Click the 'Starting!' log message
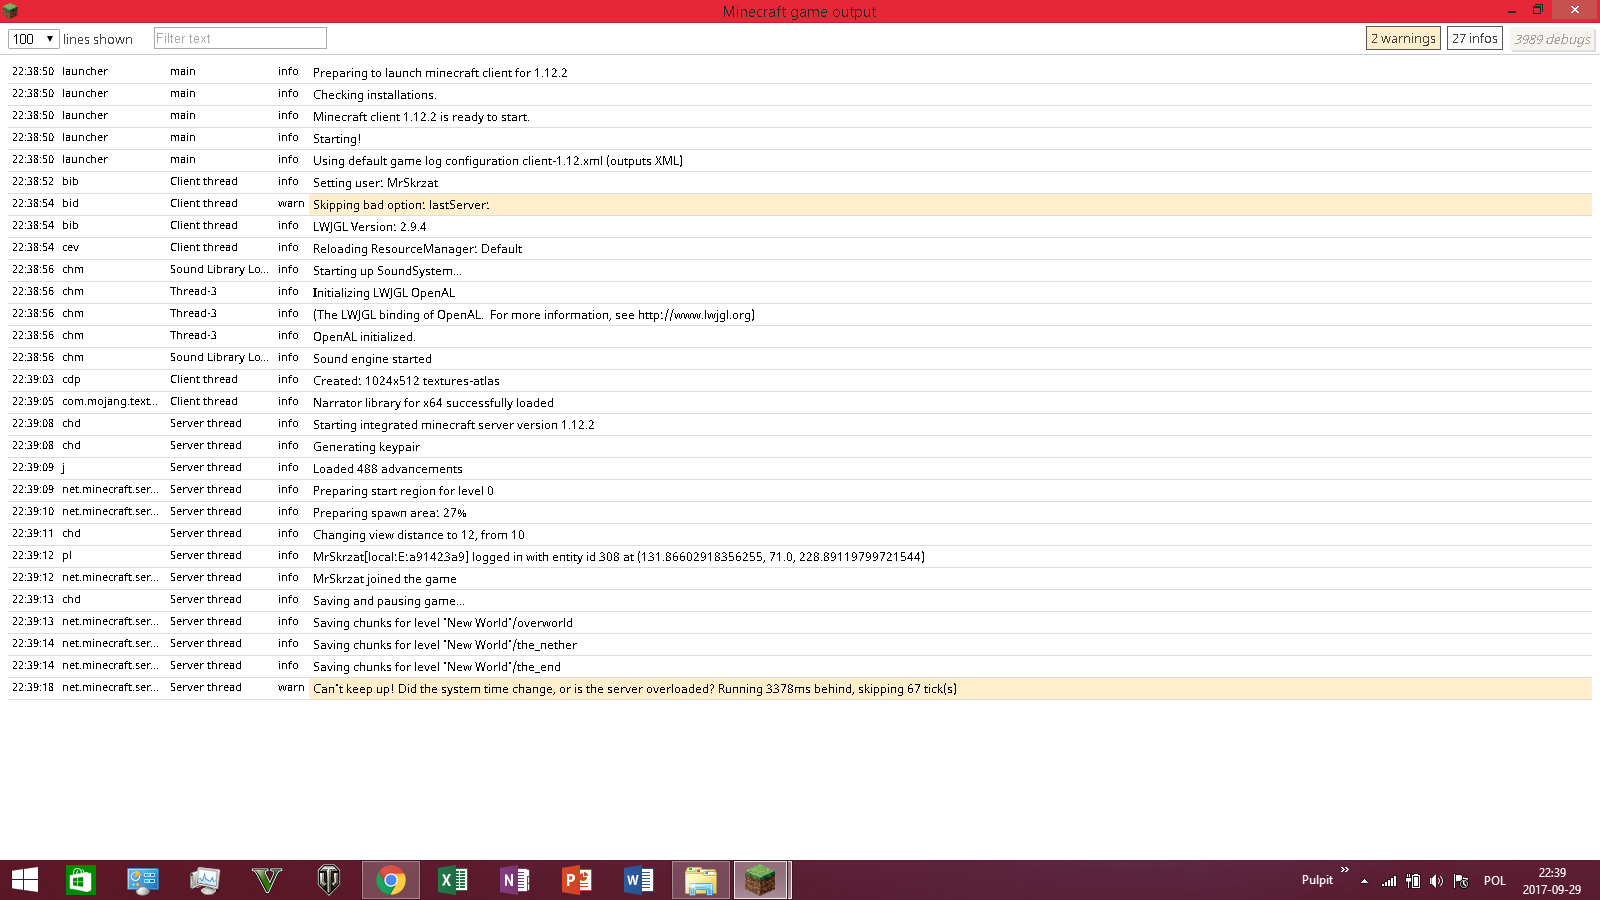Screen dimensions: 1600x900 click(x=337, y=139)
